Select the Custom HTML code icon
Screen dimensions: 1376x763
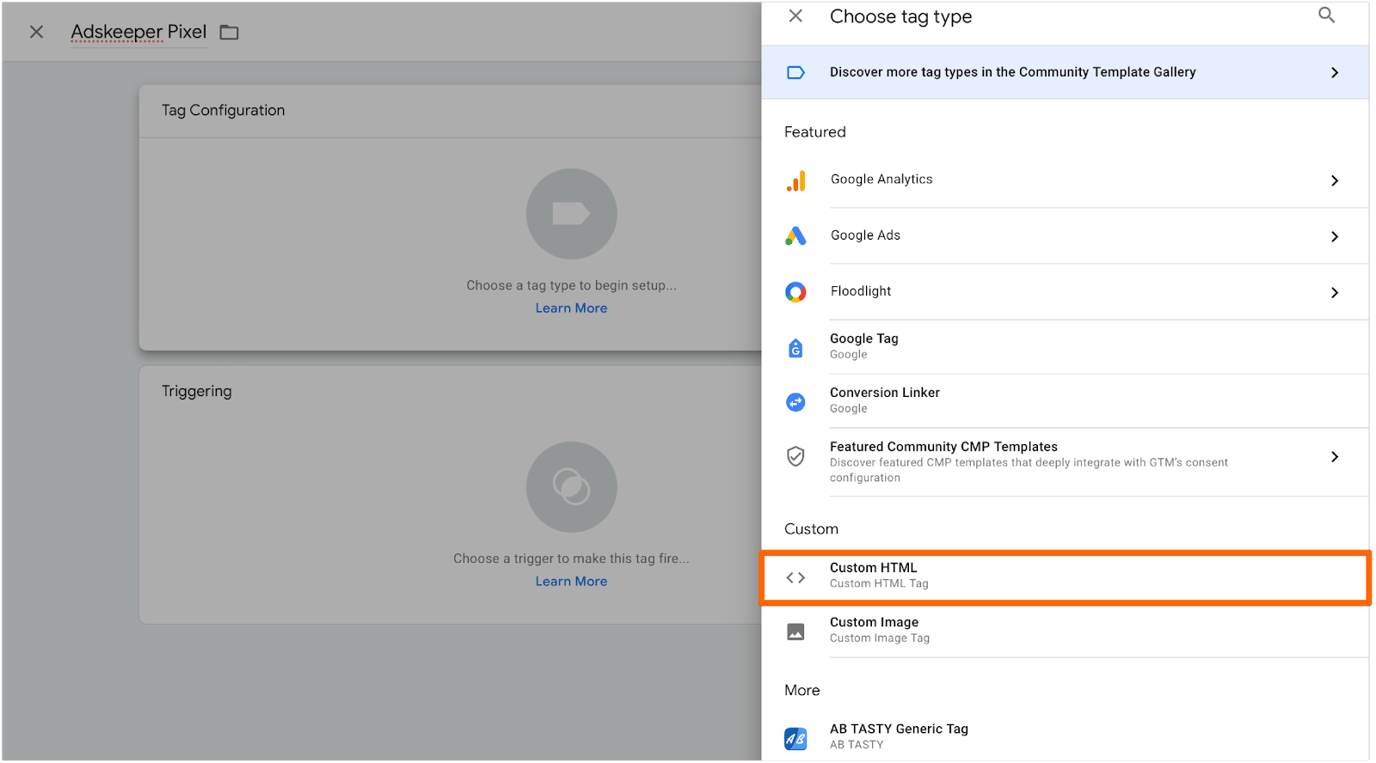click(x=795, y=576)
